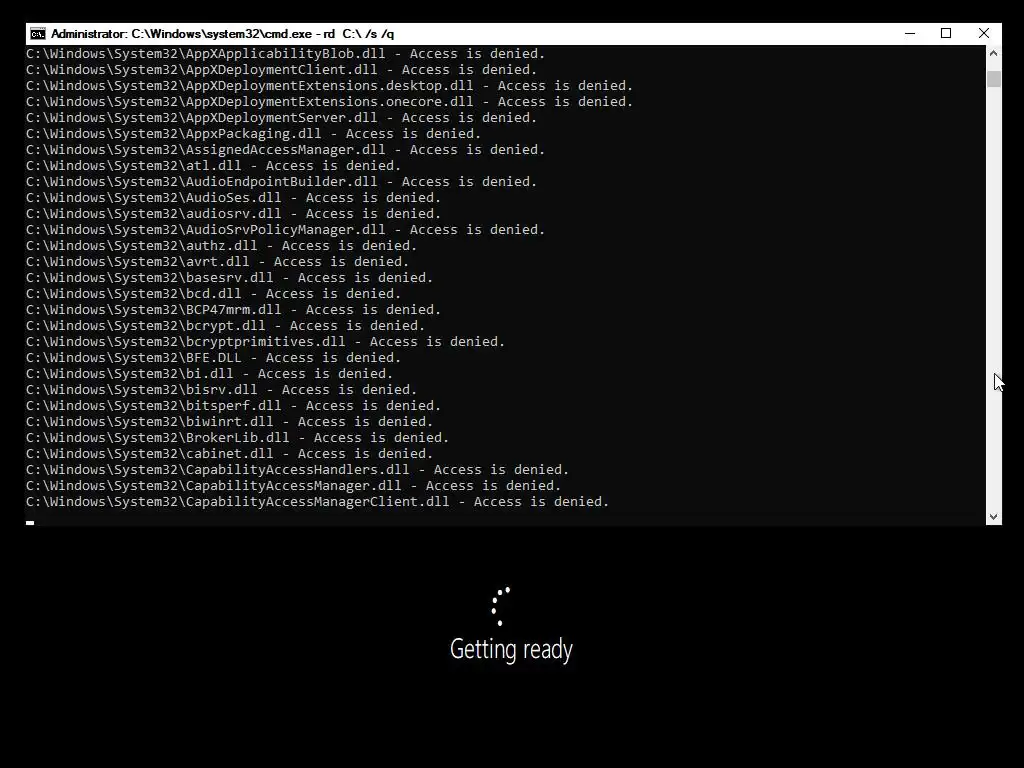Click the bcd.dll line
Screen dimensions: 1024x768
coord(214,294)
